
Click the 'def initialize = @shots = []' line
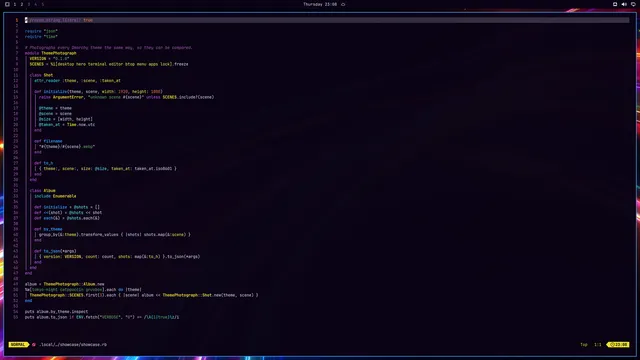[67, 207]
